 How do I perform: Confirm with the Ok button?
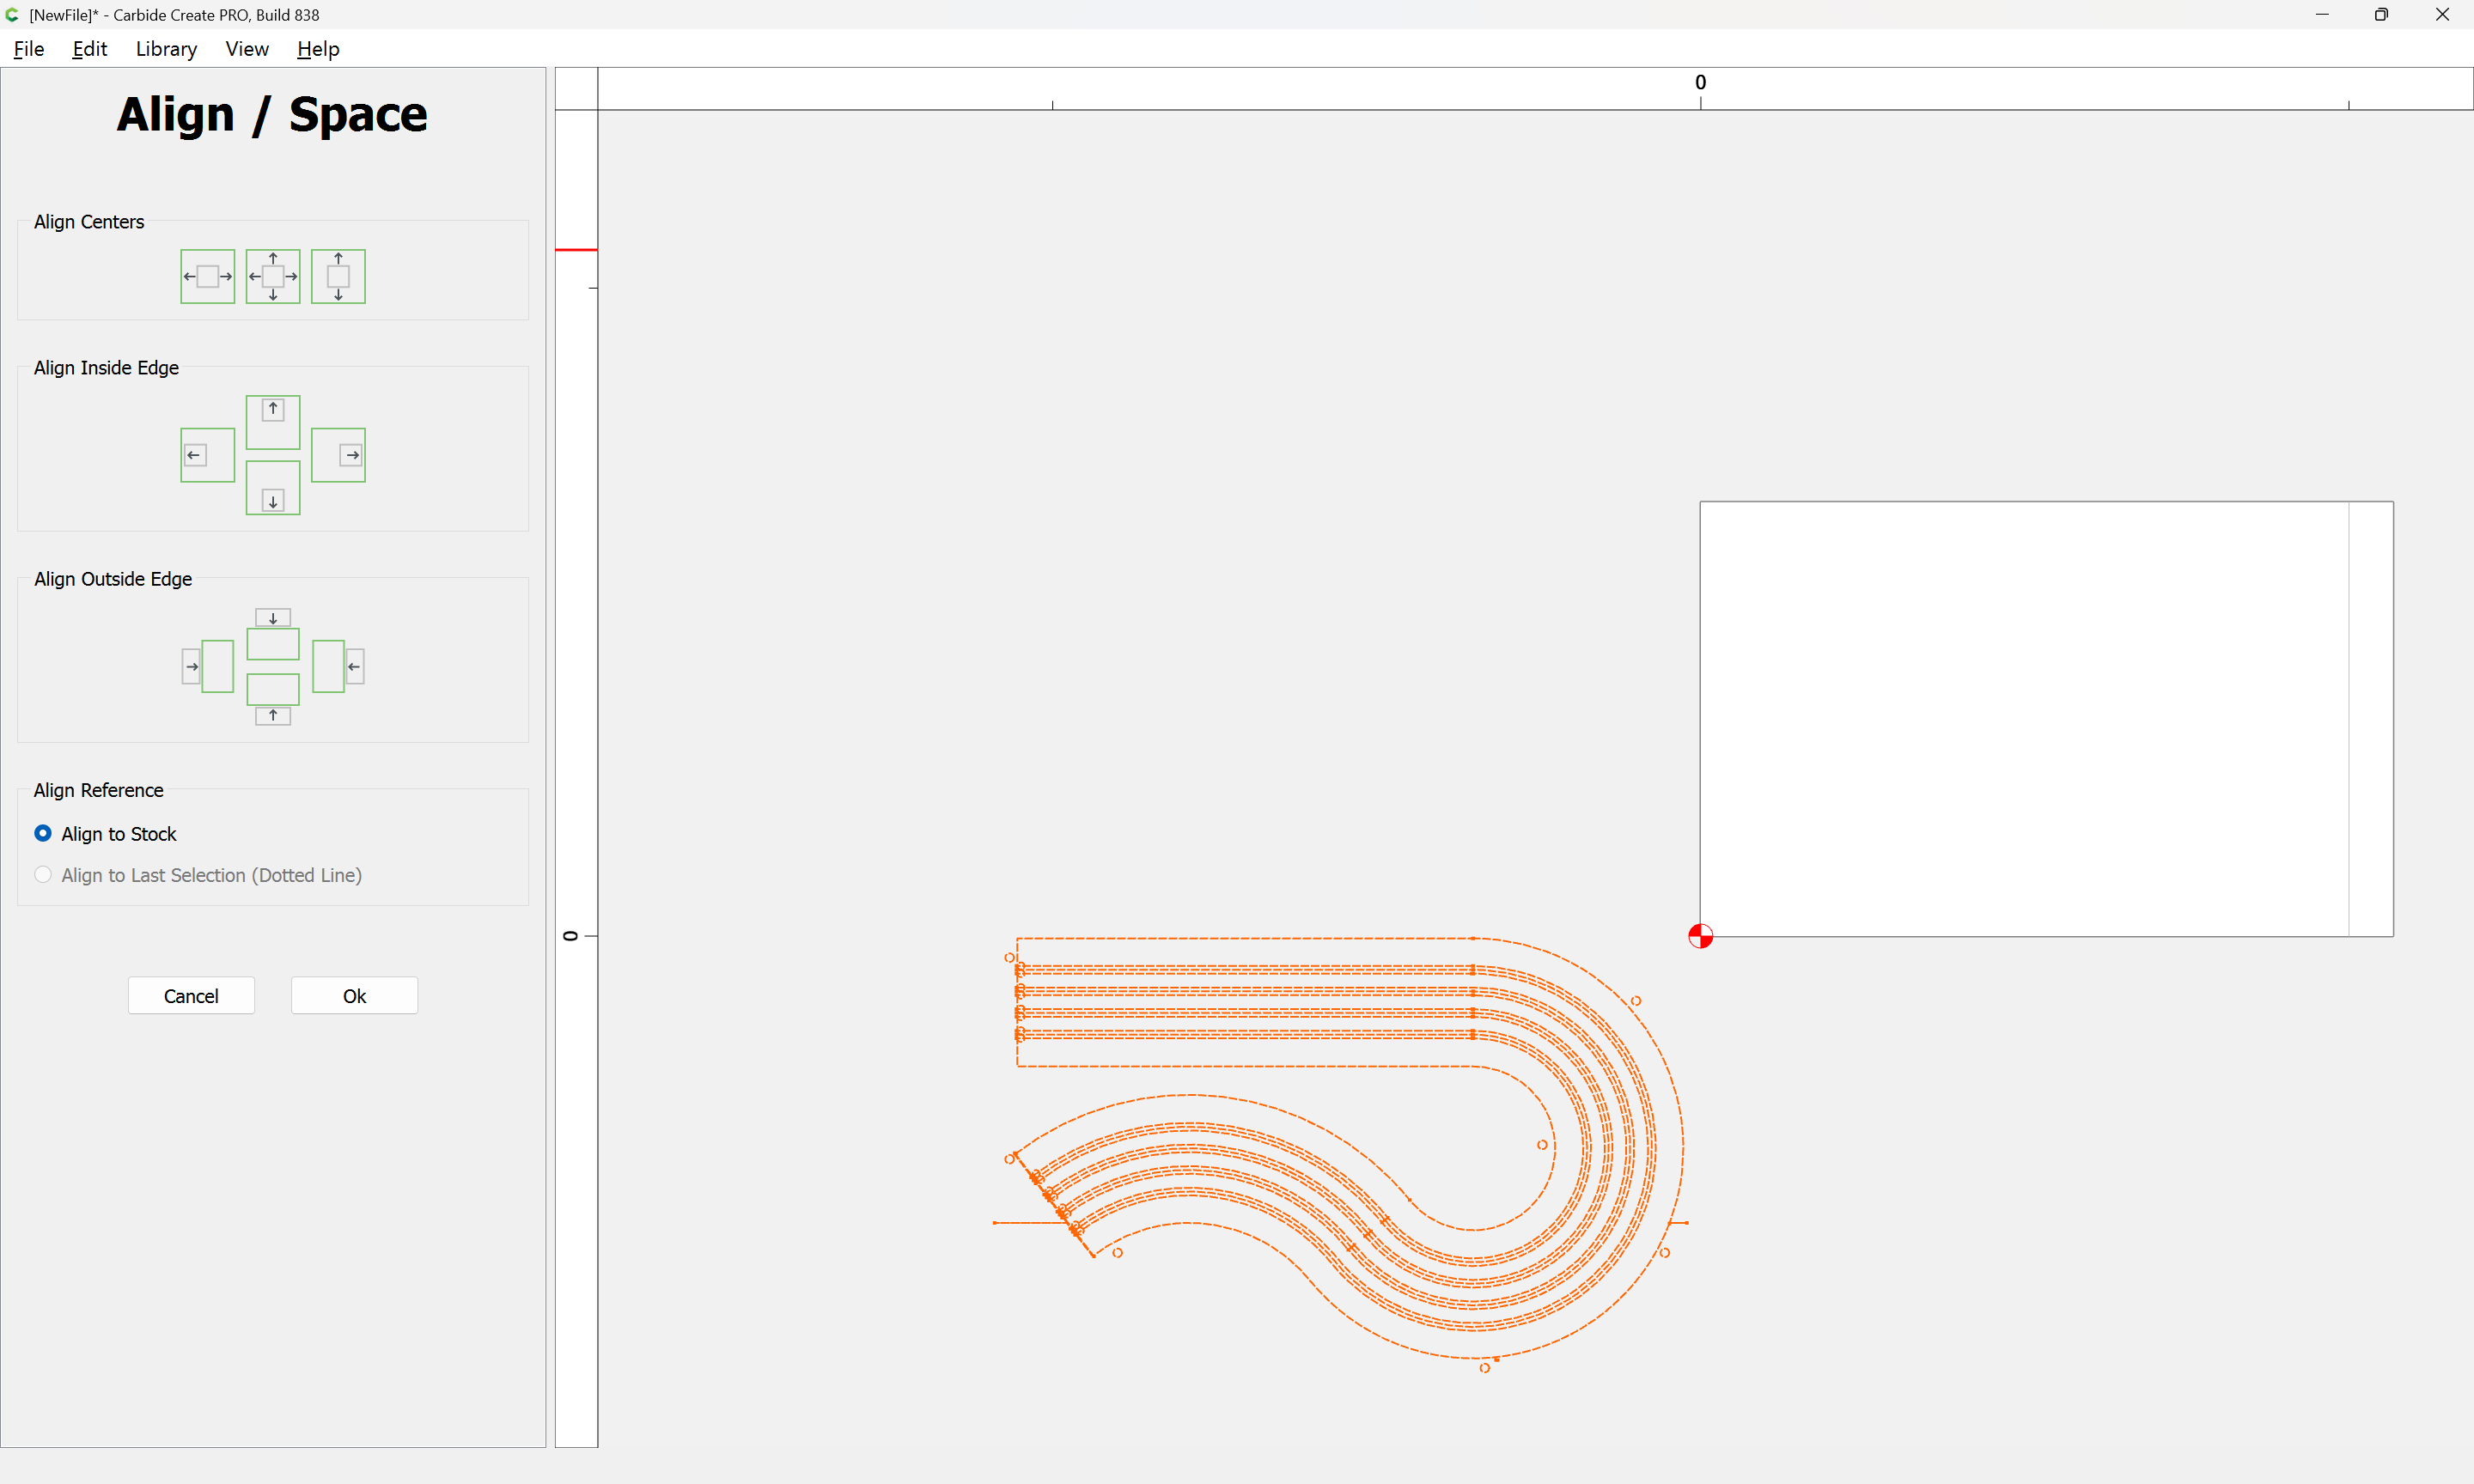354,996
